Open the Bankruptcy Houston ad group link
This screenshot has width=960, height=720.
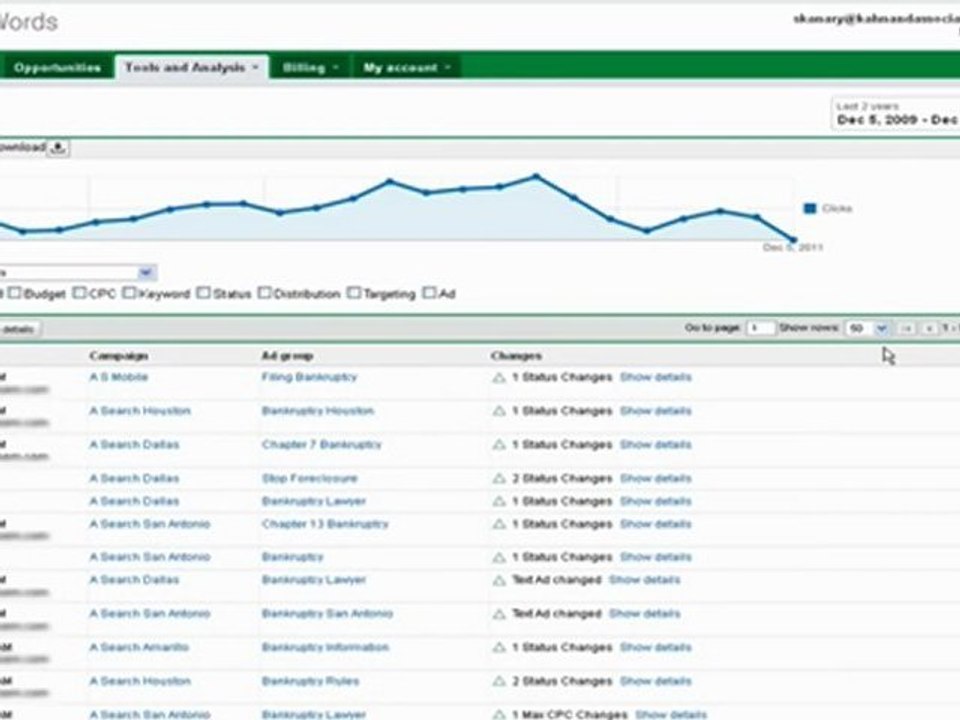(318, 411)
